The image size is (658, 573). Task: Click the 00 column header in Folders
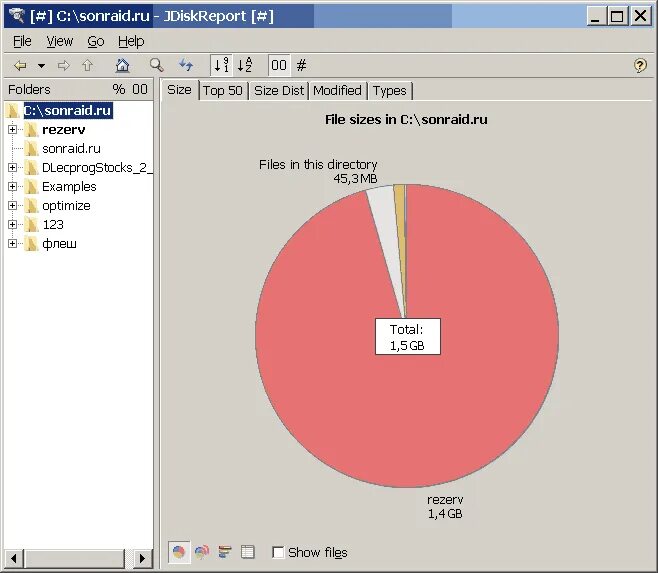coord(140,89)
